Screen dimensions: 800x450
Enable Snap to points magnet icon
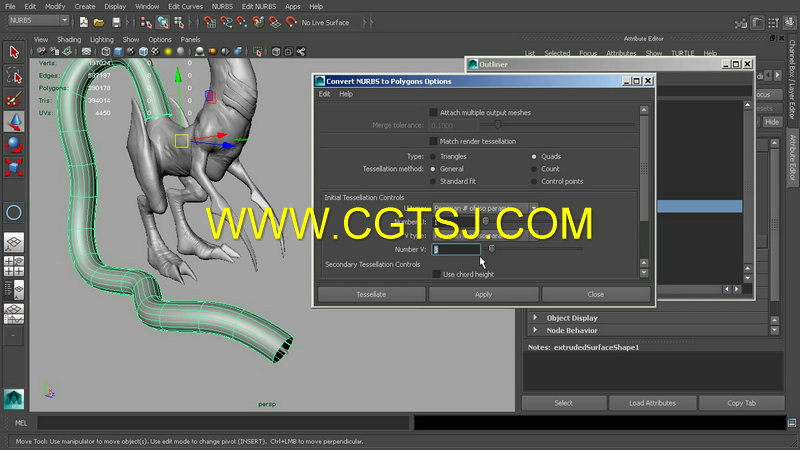point(242,22)
